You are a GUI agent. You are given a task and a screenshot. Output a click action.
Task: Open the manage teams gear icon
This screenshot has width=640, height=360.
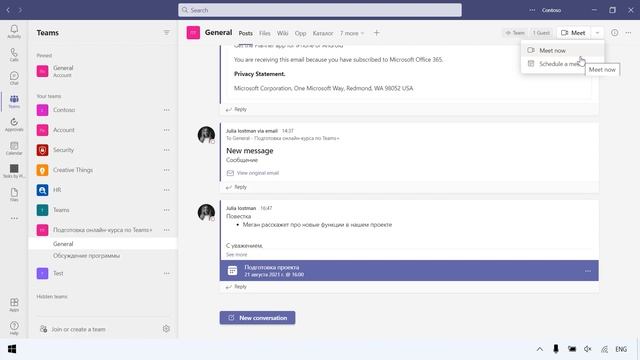166,329
